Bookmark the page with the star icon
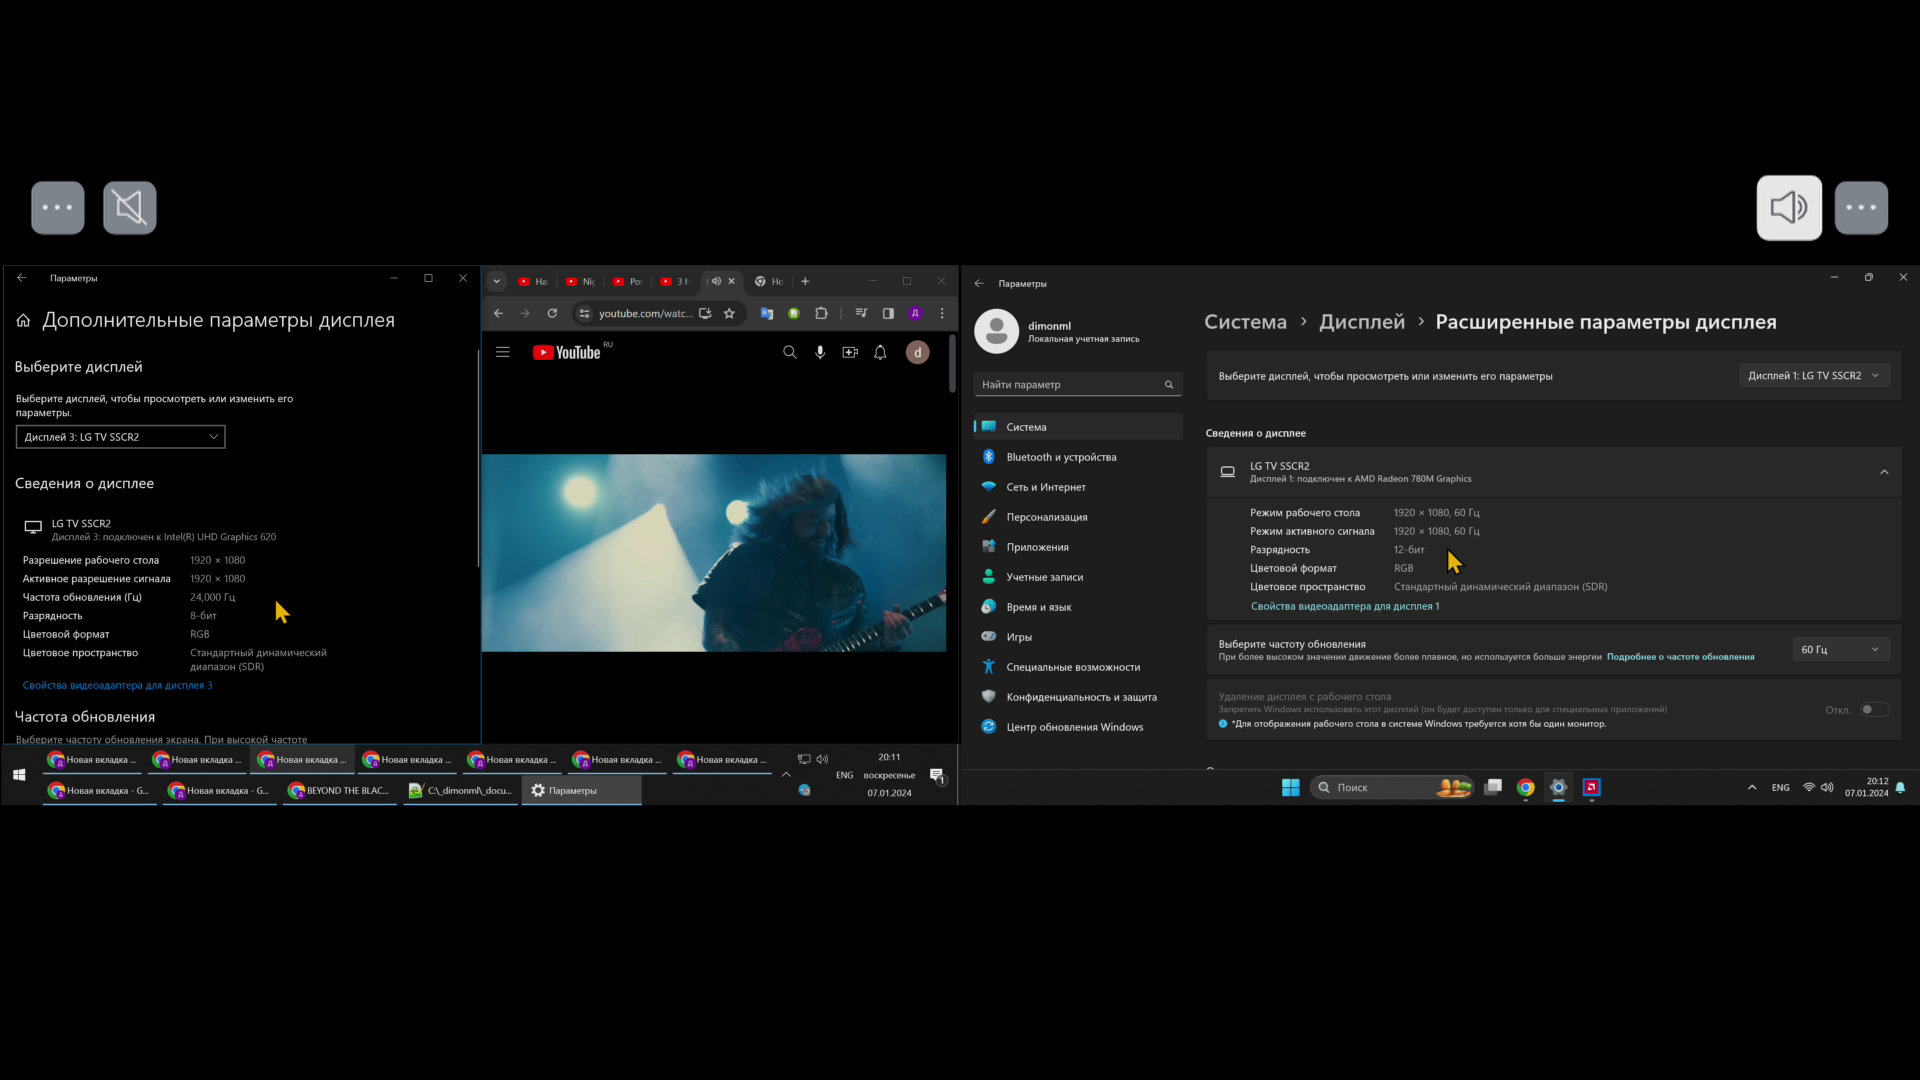 pyautogui.click(x=729, y=313)
